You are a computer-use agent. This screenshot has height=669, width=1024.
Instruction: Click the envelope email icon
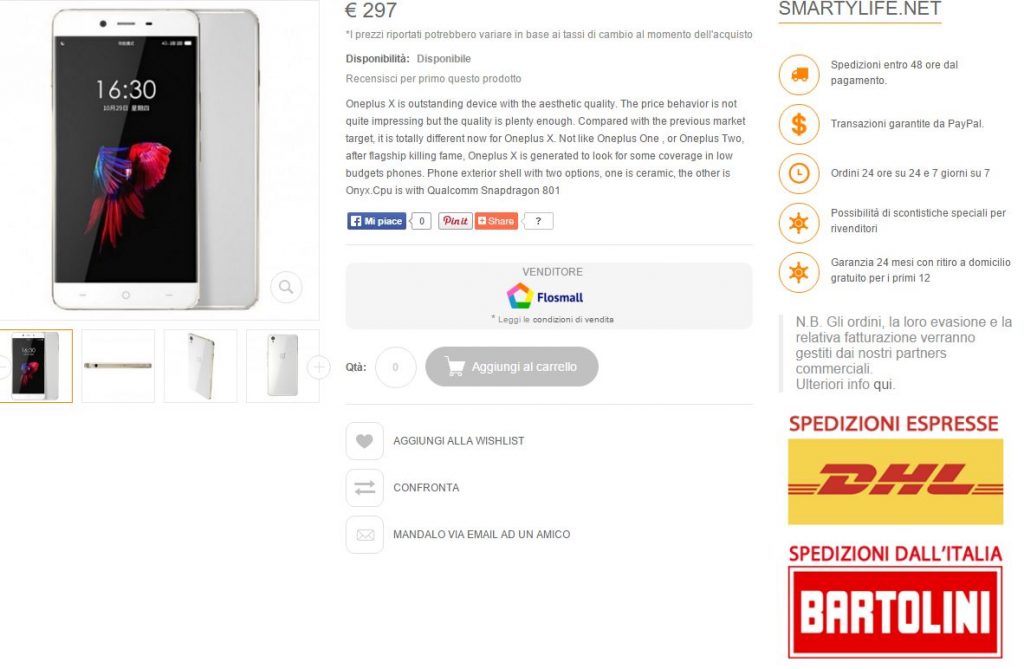[x=364, y=534]
